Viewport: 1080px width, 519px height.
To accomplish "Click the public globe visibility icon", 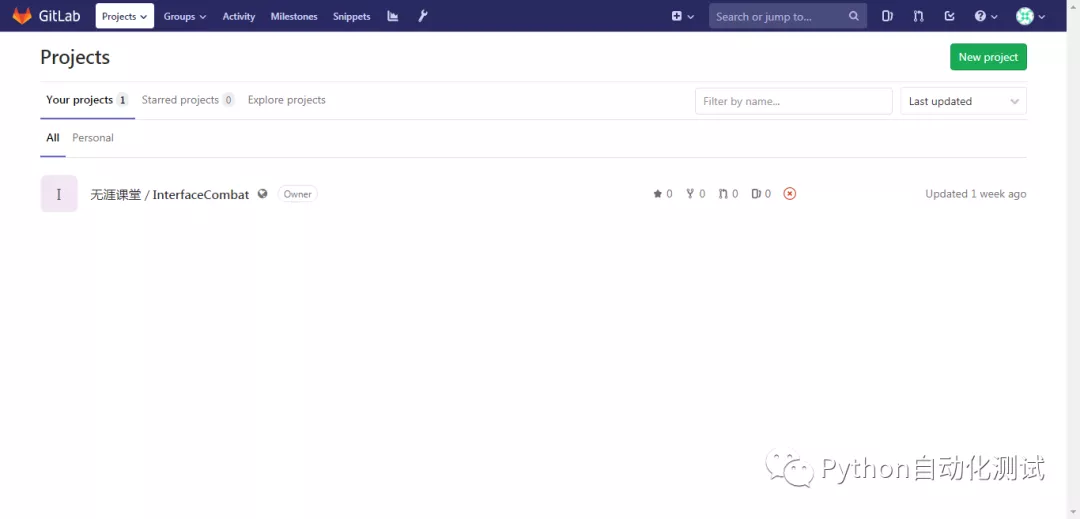I will click(262, 194).
